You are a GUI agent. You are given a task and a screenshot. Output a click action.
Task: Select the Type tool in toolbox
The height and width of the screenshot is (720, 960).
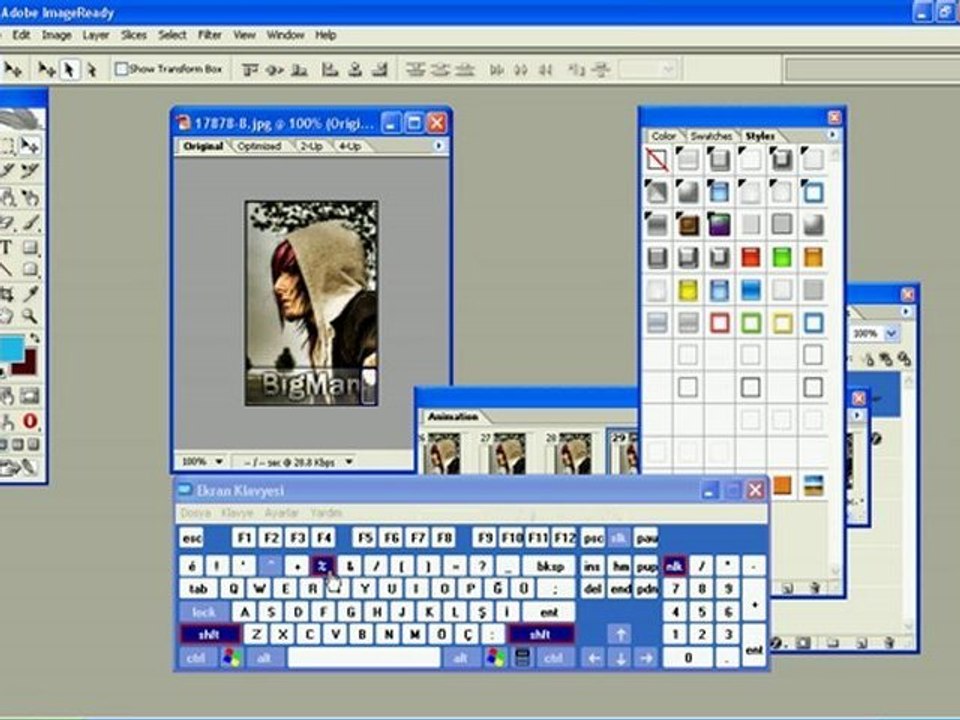[7, 247]
